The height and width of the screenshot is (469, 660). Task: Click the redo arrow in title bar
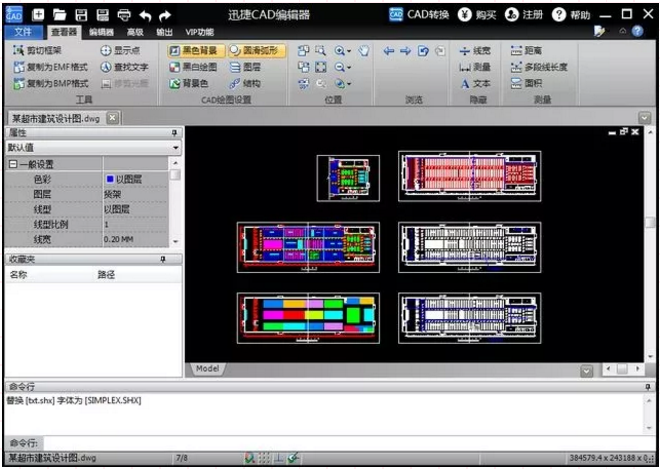click(x=165, y=16)
